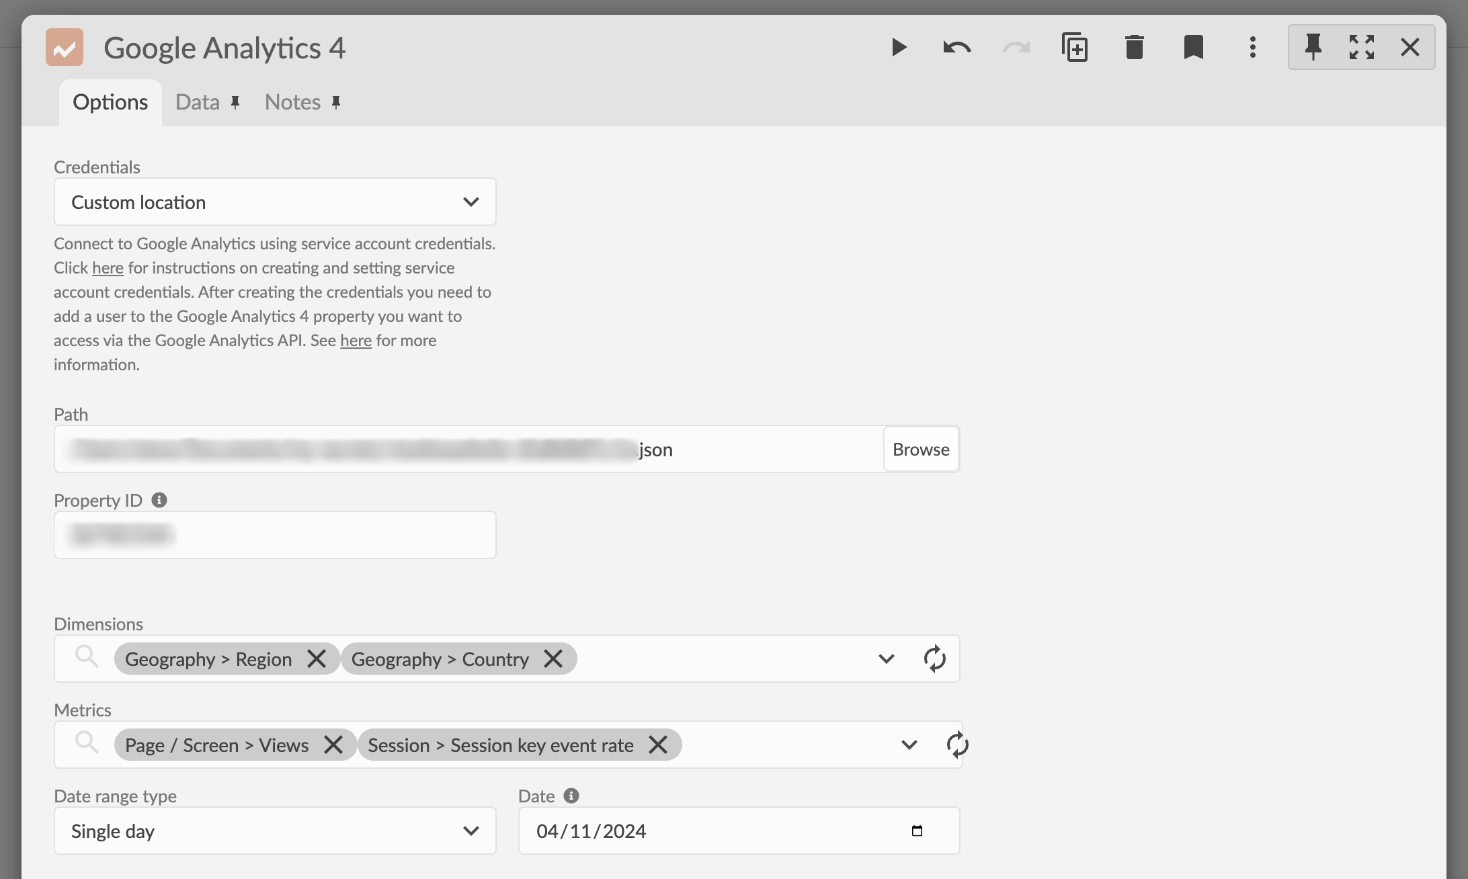
Task: Expand the Dimensions dropdown list
Action: coord(886,659)
